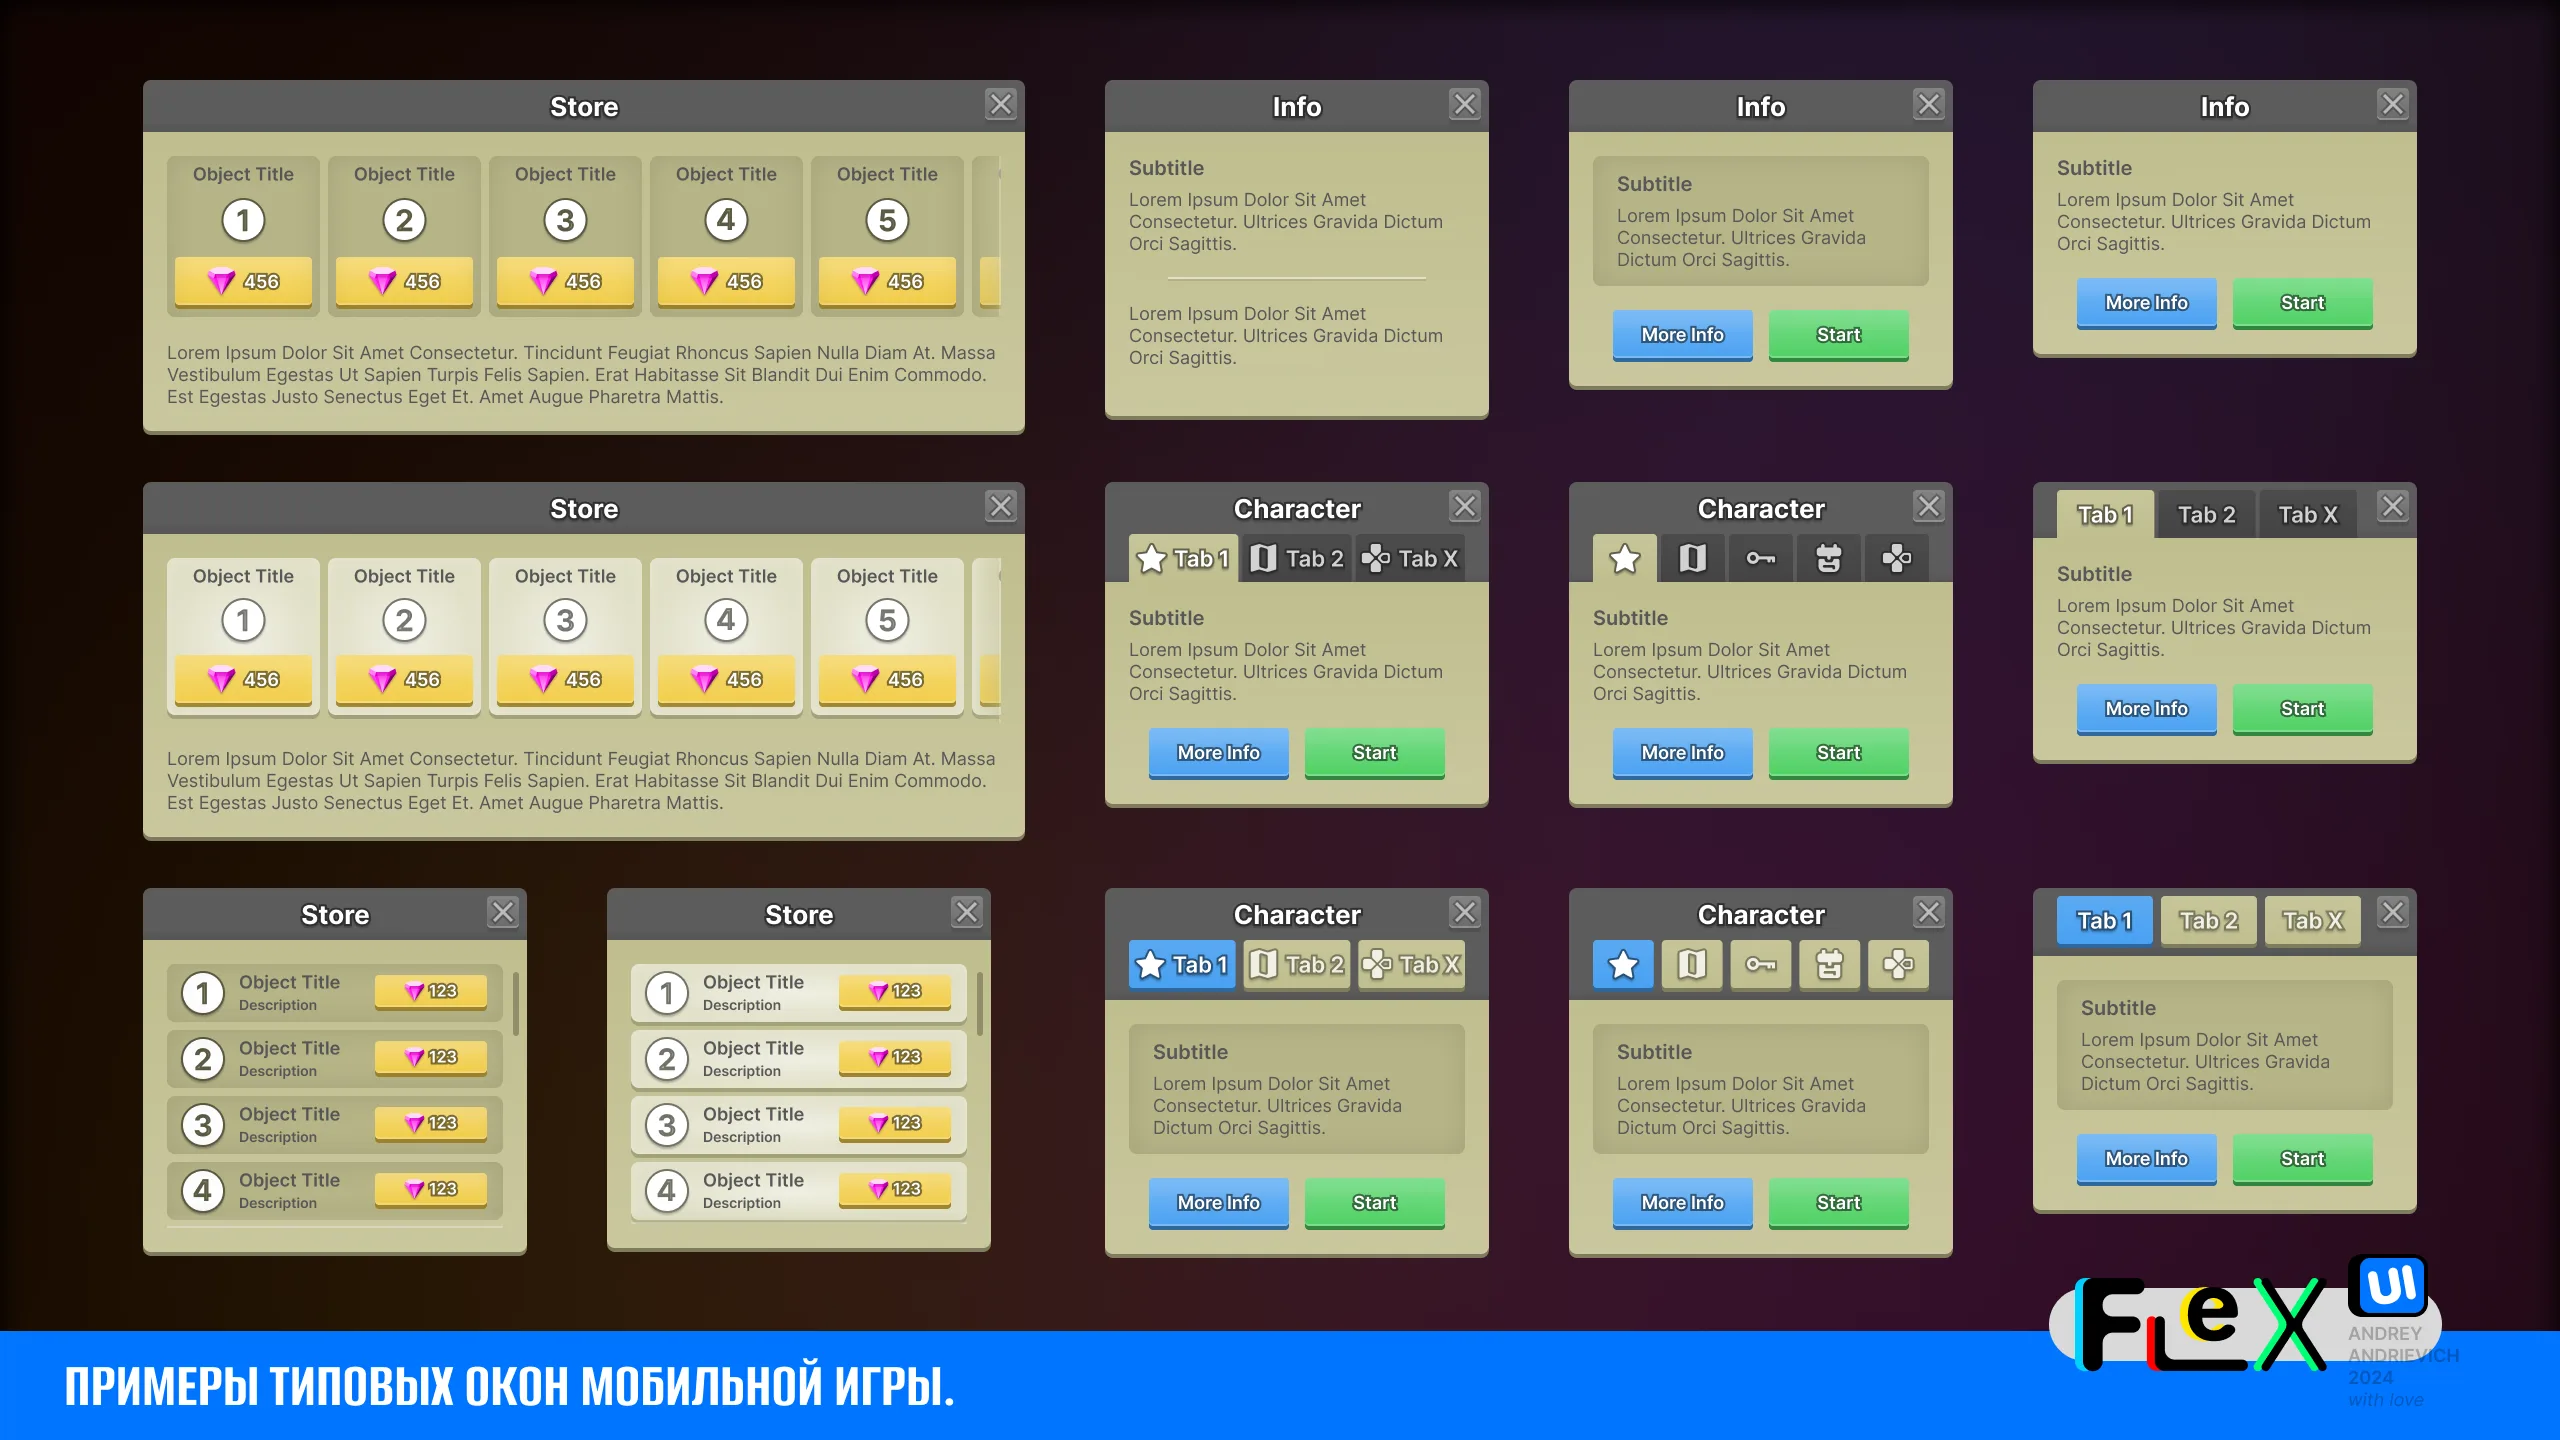Select key icon tab beside the blue star tab
The width and height of the screenshot is (2560, 1440).
(1760, 965)
